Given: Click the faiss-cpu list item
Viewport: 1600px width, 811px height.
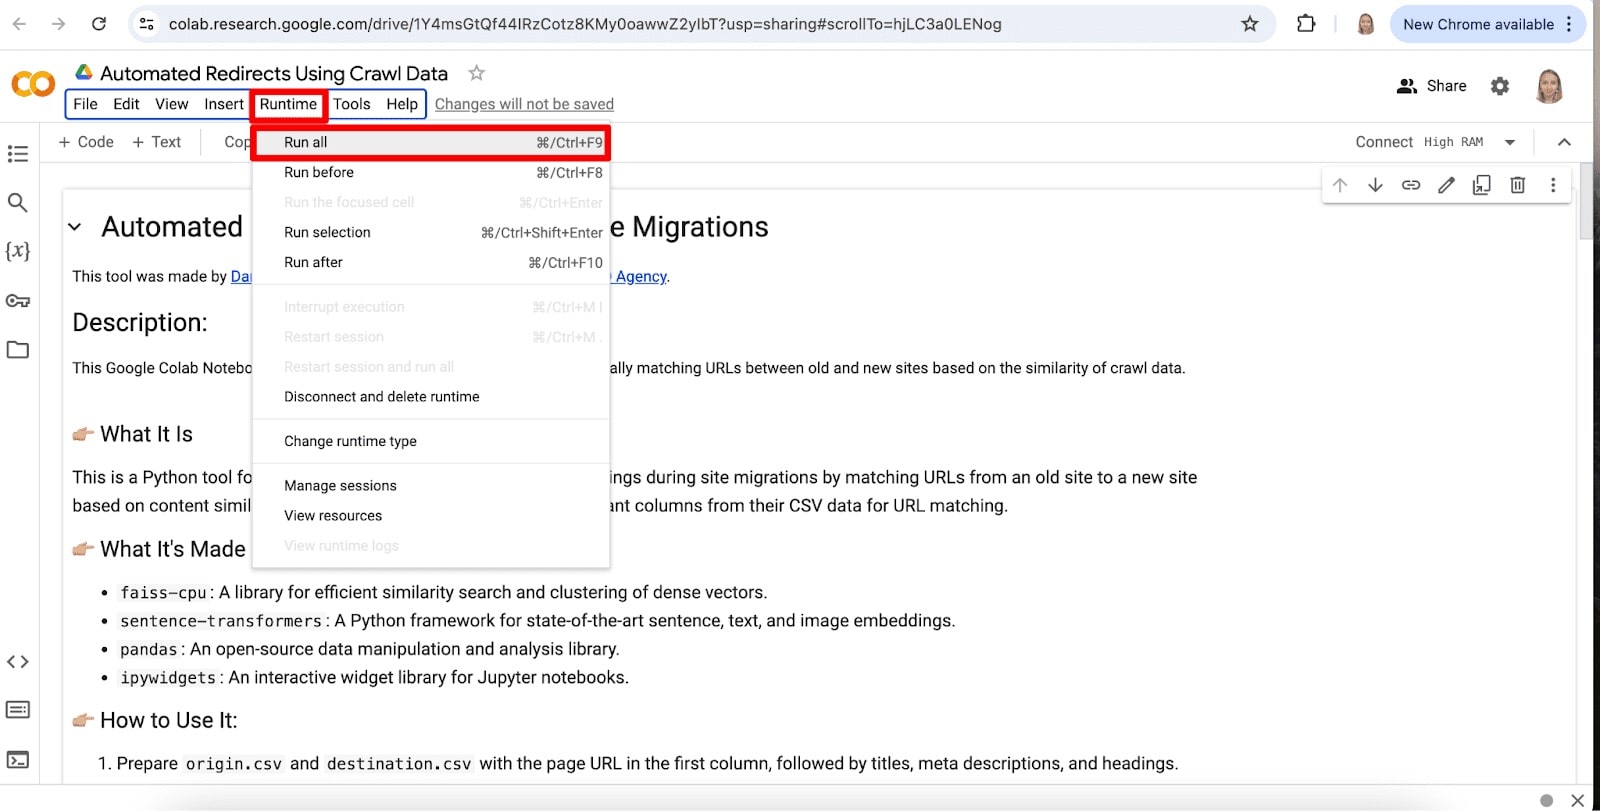Looking at the screenshot, I should tap(444, 593).
